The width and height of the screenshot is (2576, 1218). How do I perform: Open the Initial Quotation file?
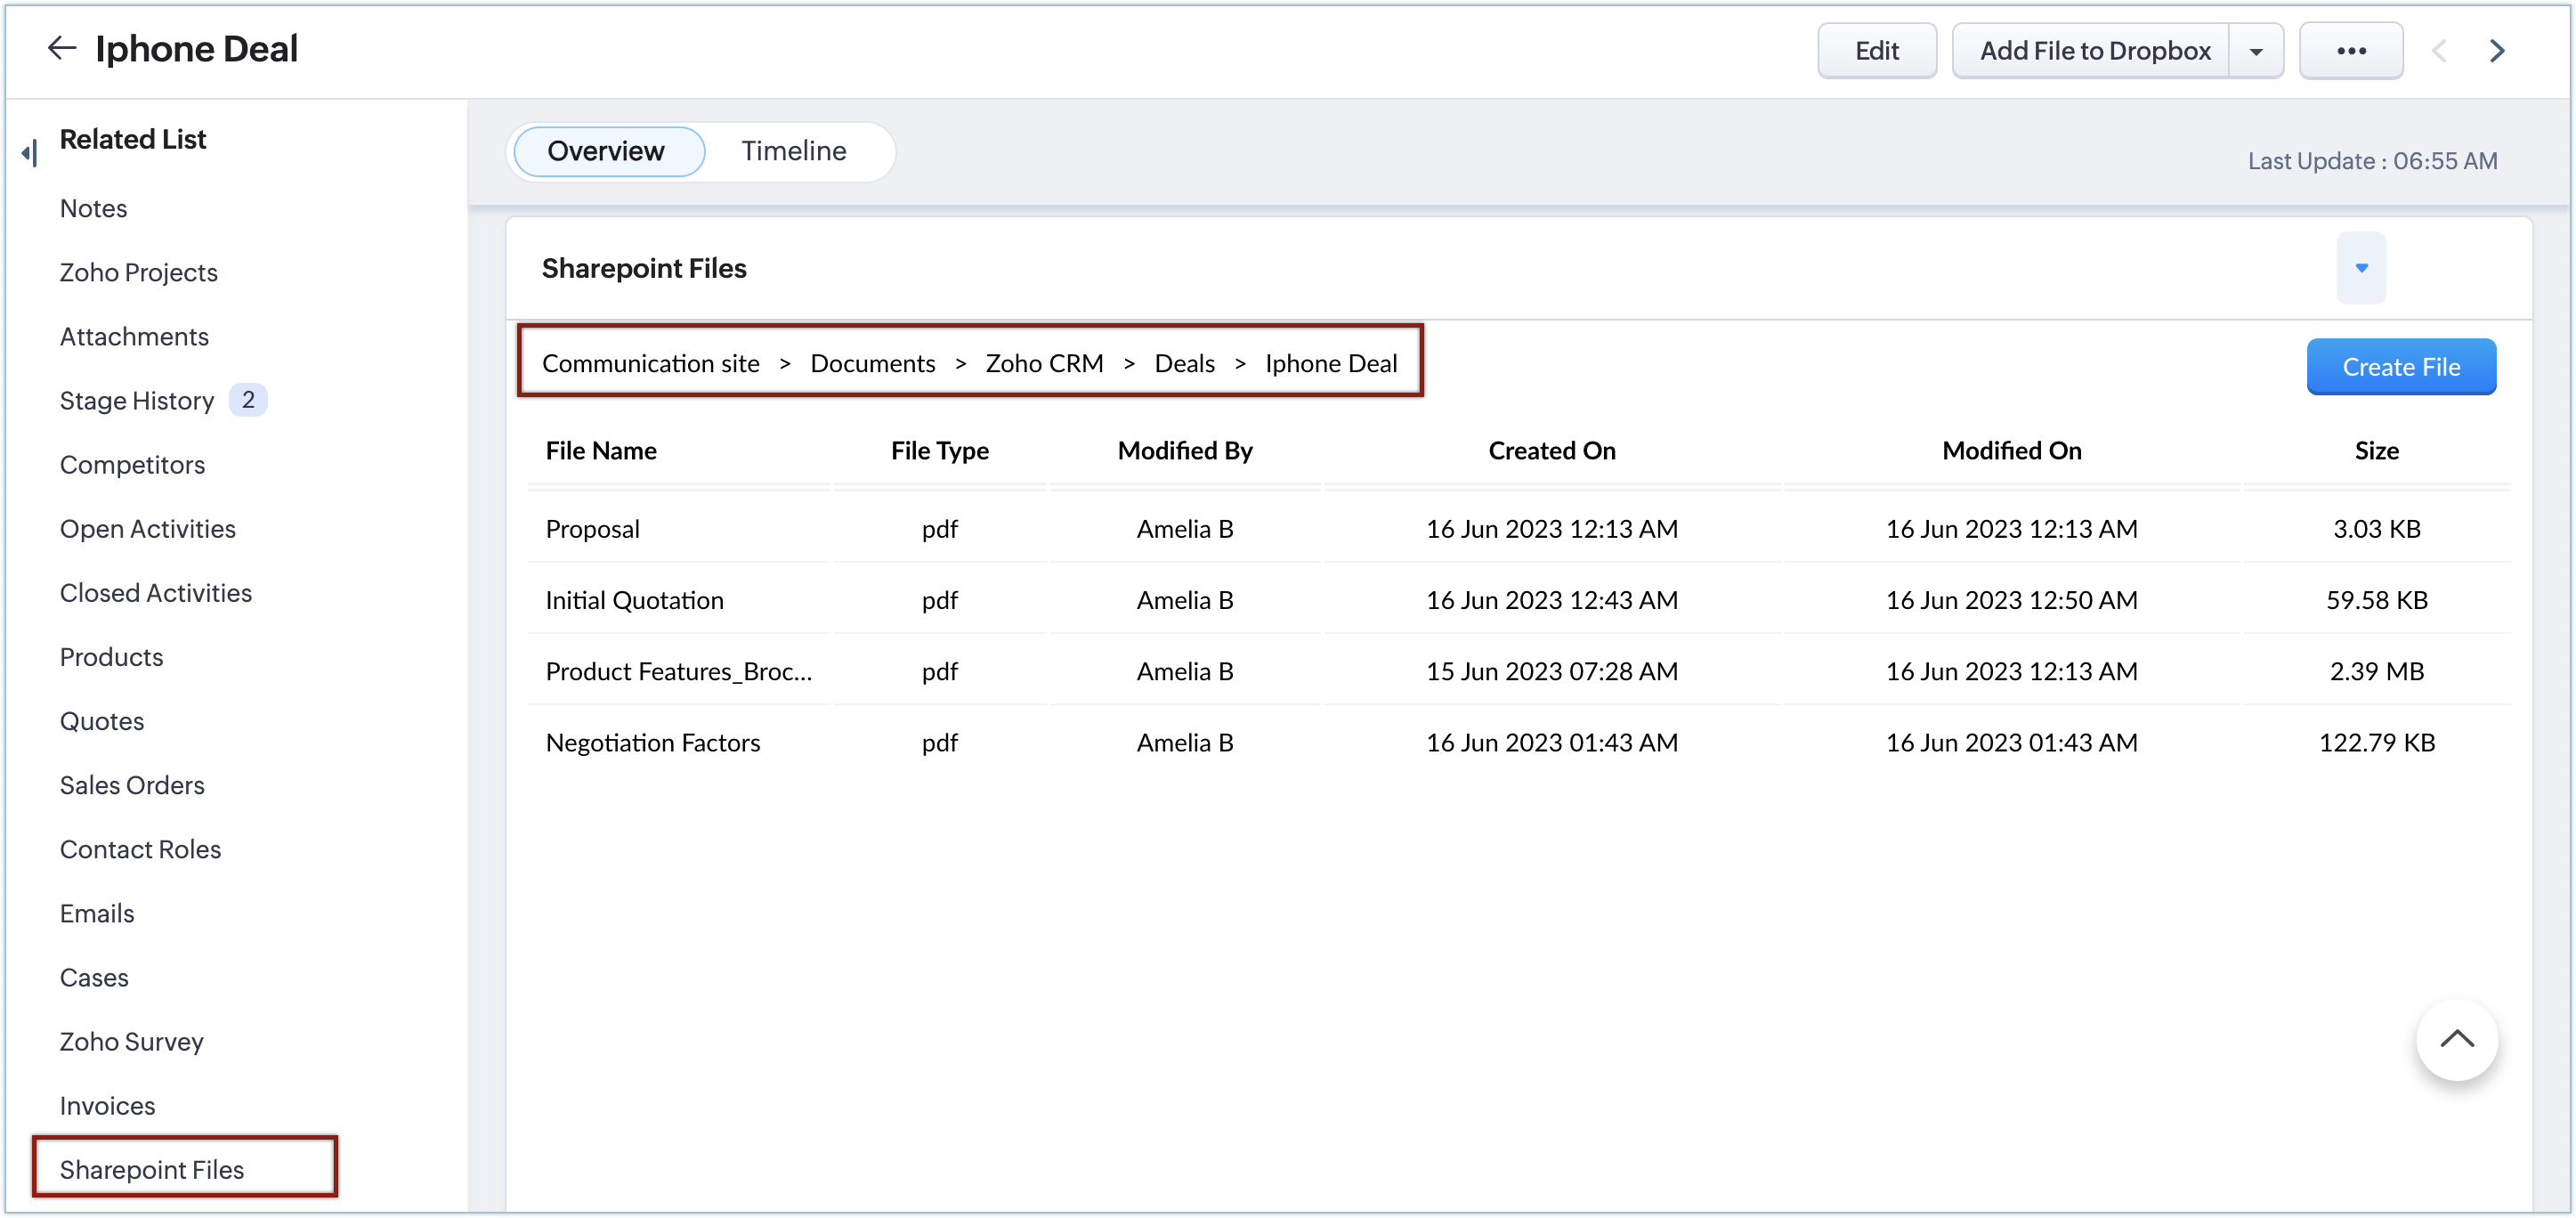[x=634, y=600]
